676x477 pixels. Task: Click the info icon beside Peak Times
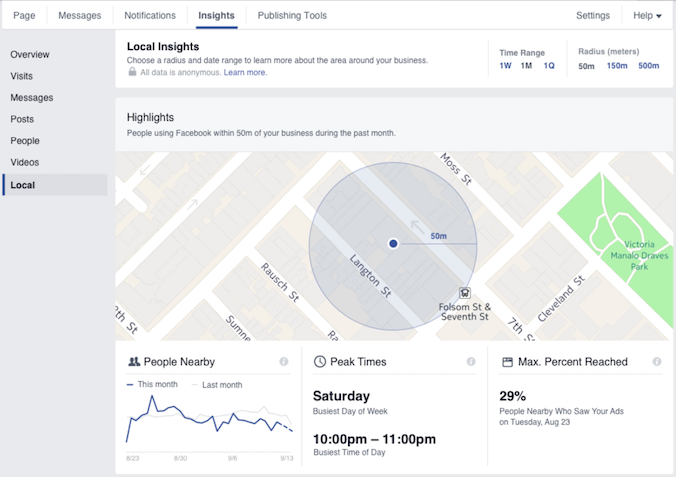[x=471, y=362]
